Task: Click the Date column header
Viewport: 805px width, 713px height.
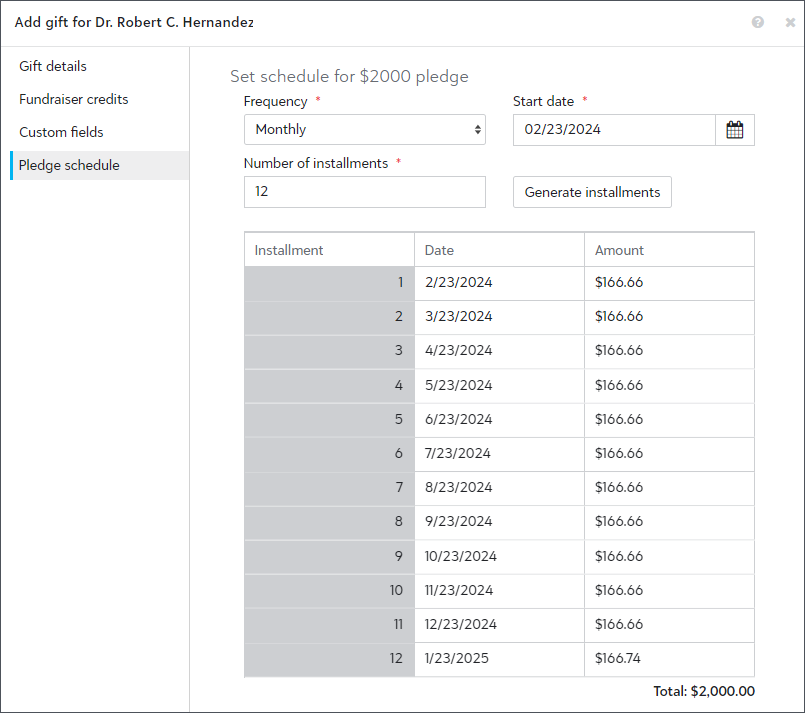Action: 498,250
